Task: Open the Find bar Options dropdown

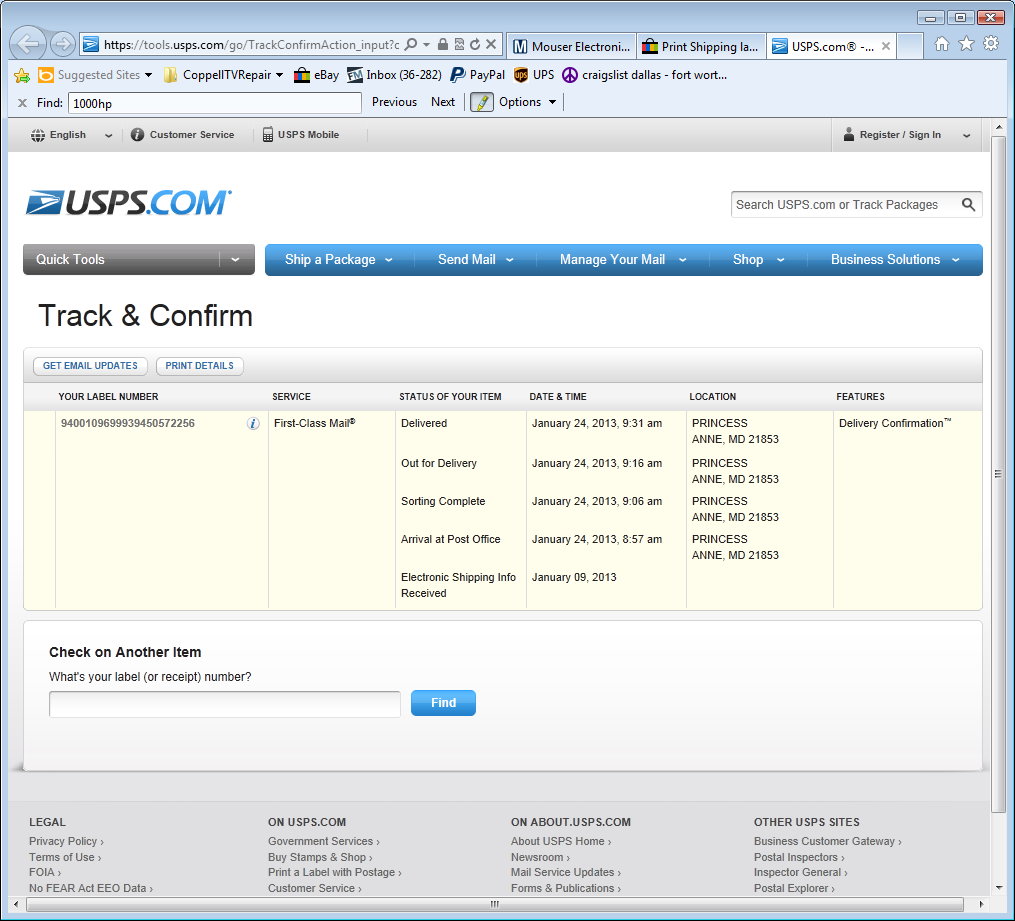Action: 528,102
